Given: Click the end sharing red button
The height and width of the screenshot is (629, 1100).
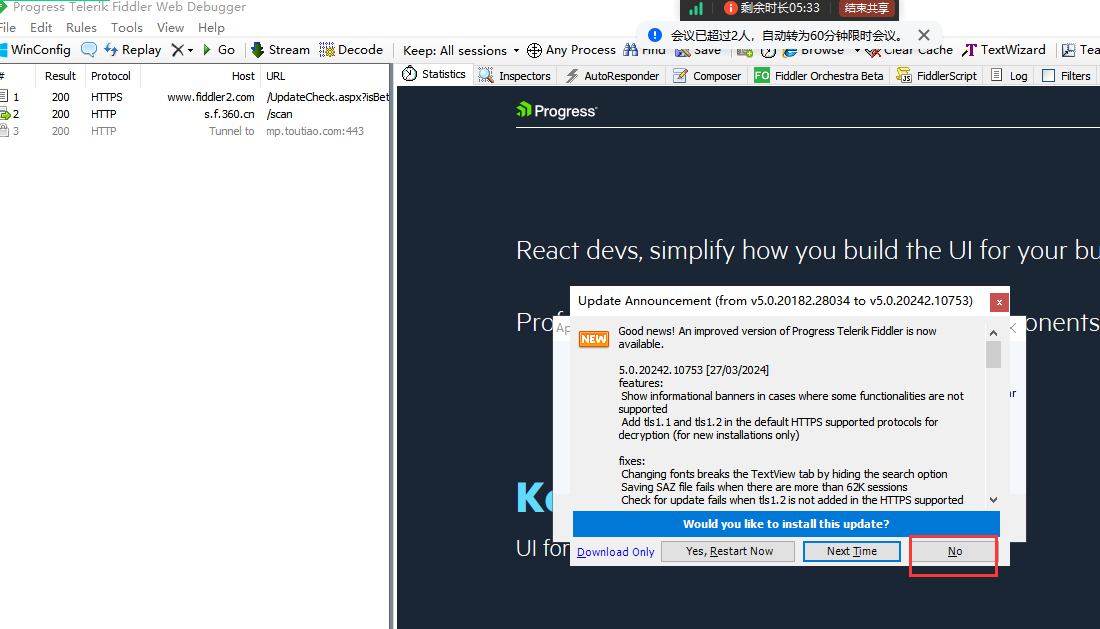Looking at the screenshot, I should (866, 8).
